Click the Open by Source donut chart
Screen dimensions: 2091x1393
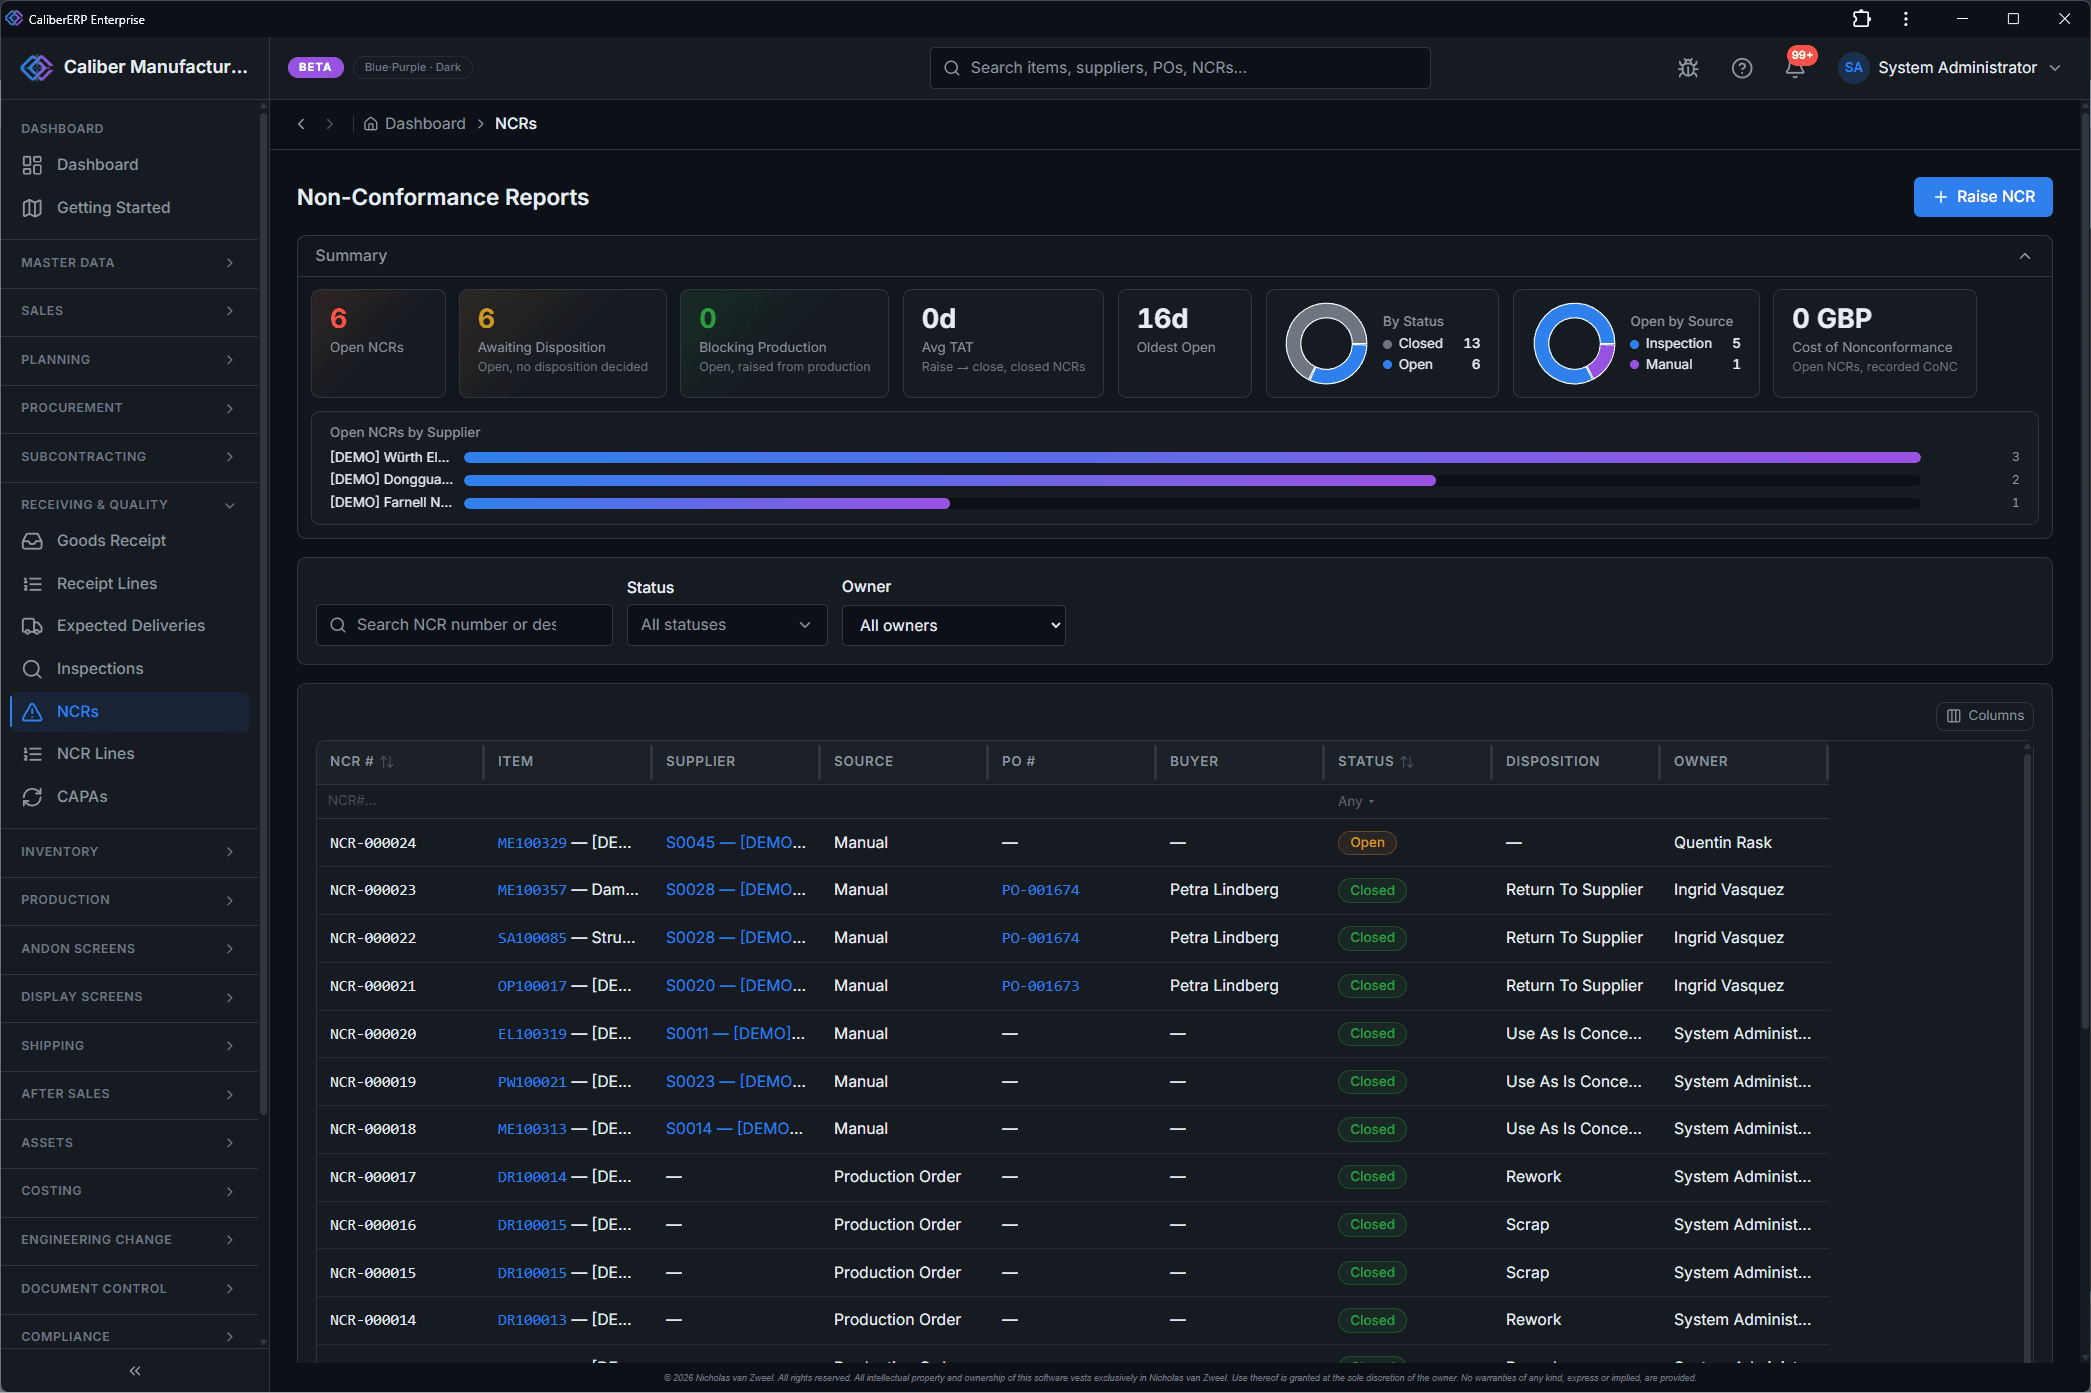[x=1574, y=343]
